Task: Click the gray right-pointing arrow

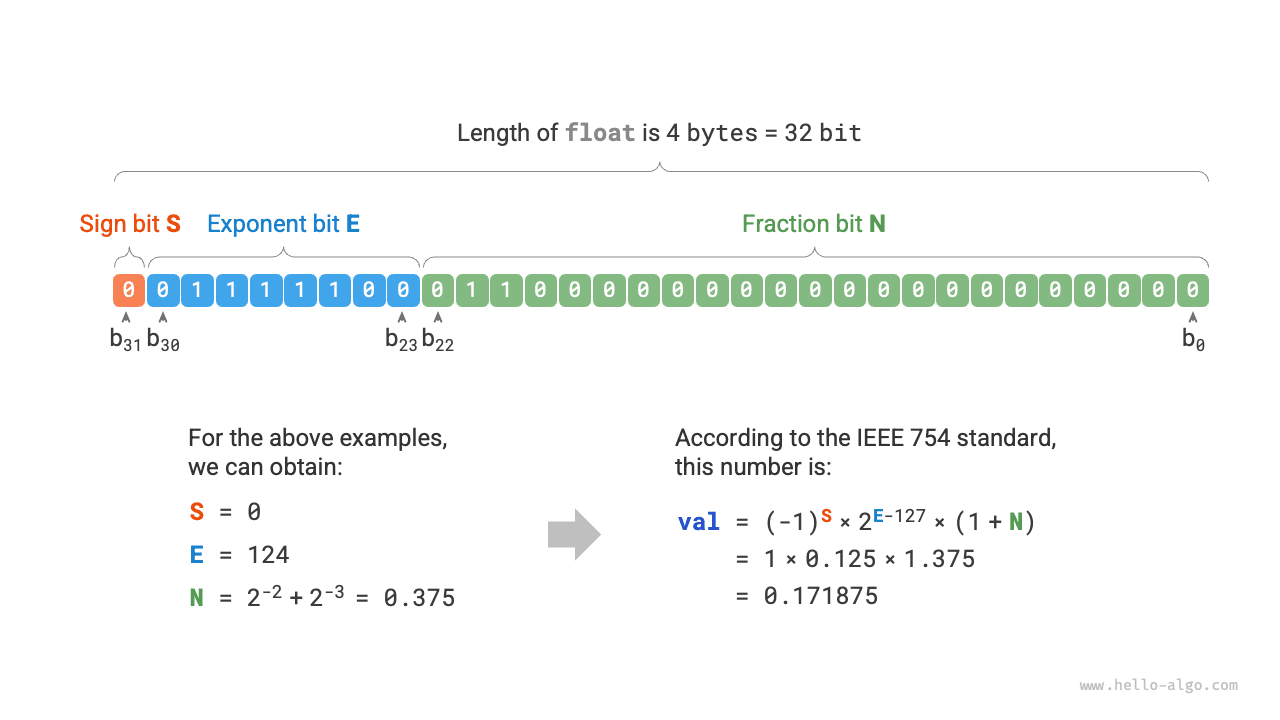Action: [x=574, y=535]
